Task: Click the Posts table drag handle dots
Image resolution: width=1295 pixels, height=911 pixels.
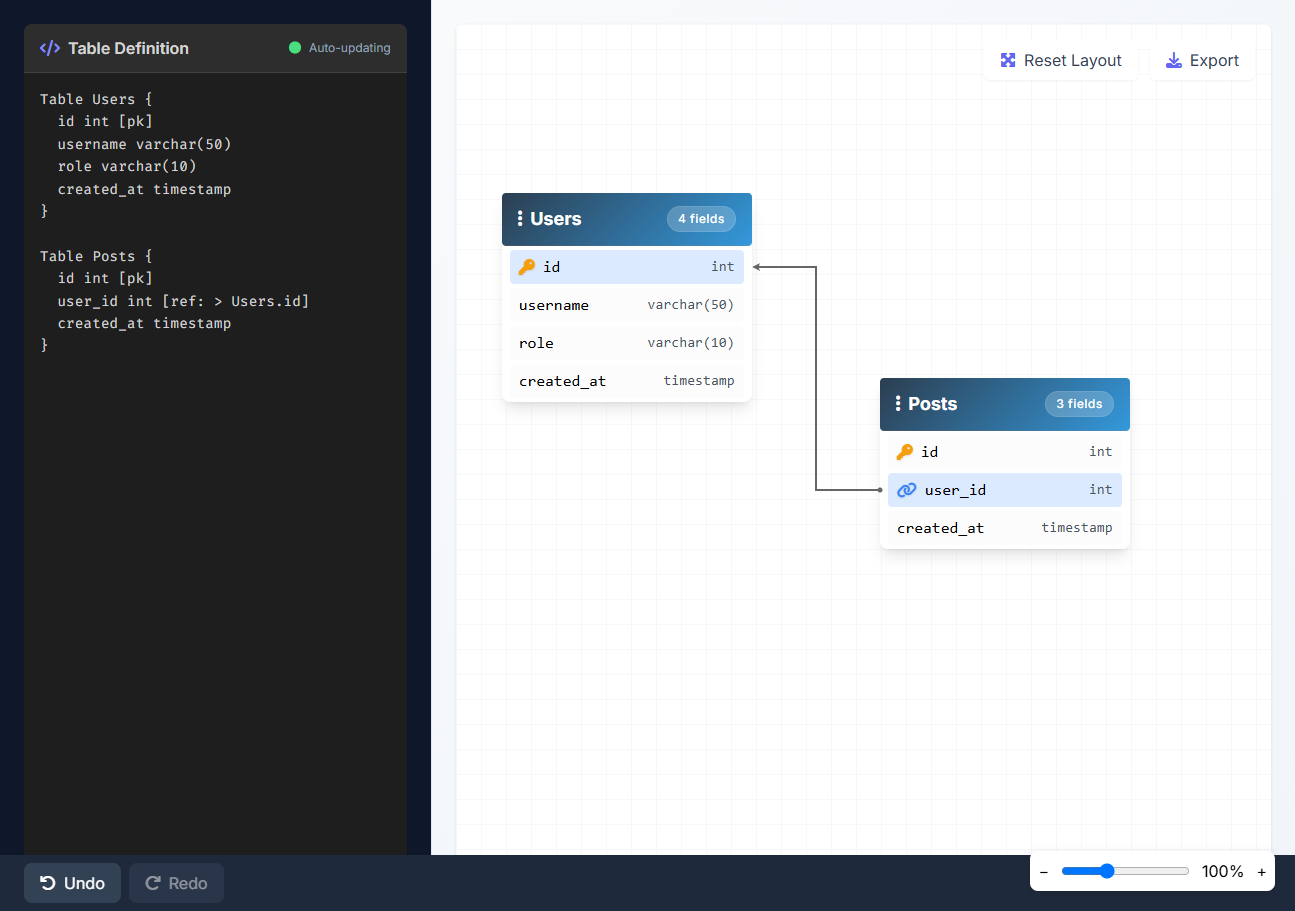Action: [898, 404]
